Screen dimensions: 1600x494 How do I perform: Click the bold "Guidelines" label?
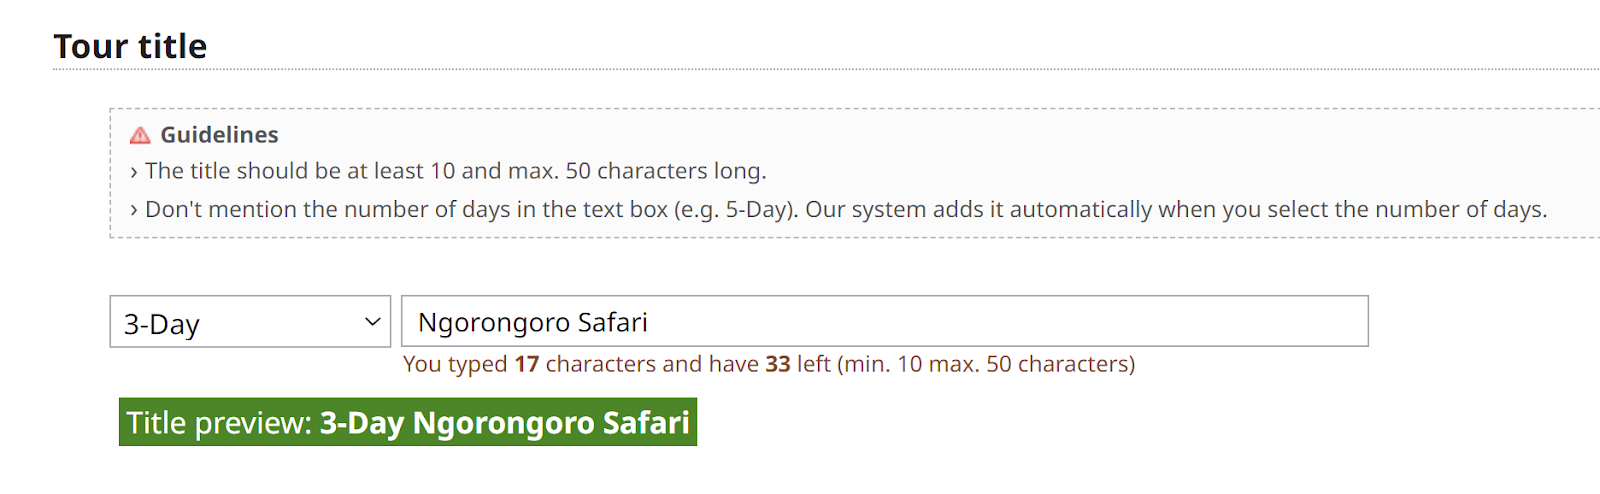(x=219, y=135)
